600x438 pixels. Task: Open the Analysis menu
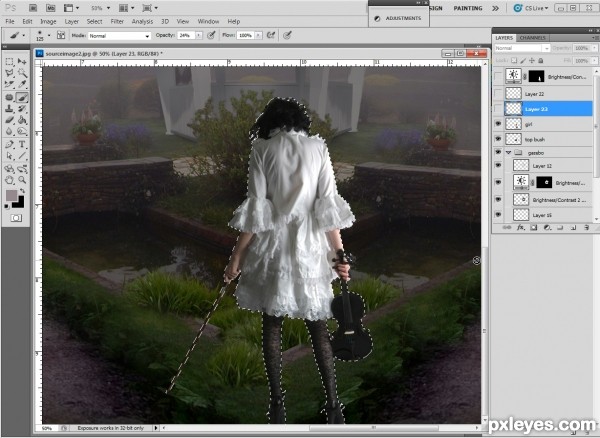point(142,21)
